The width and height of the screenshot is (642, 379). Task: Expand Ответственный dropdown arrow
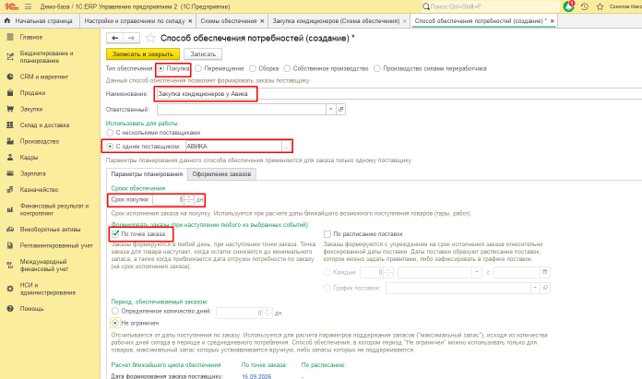[331, 109]
